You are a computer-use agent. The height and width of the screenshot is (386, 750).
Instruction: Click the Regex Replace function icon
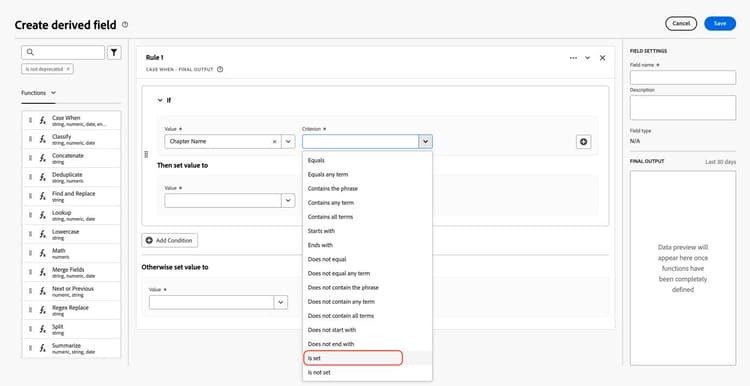(x=43, y=310)
